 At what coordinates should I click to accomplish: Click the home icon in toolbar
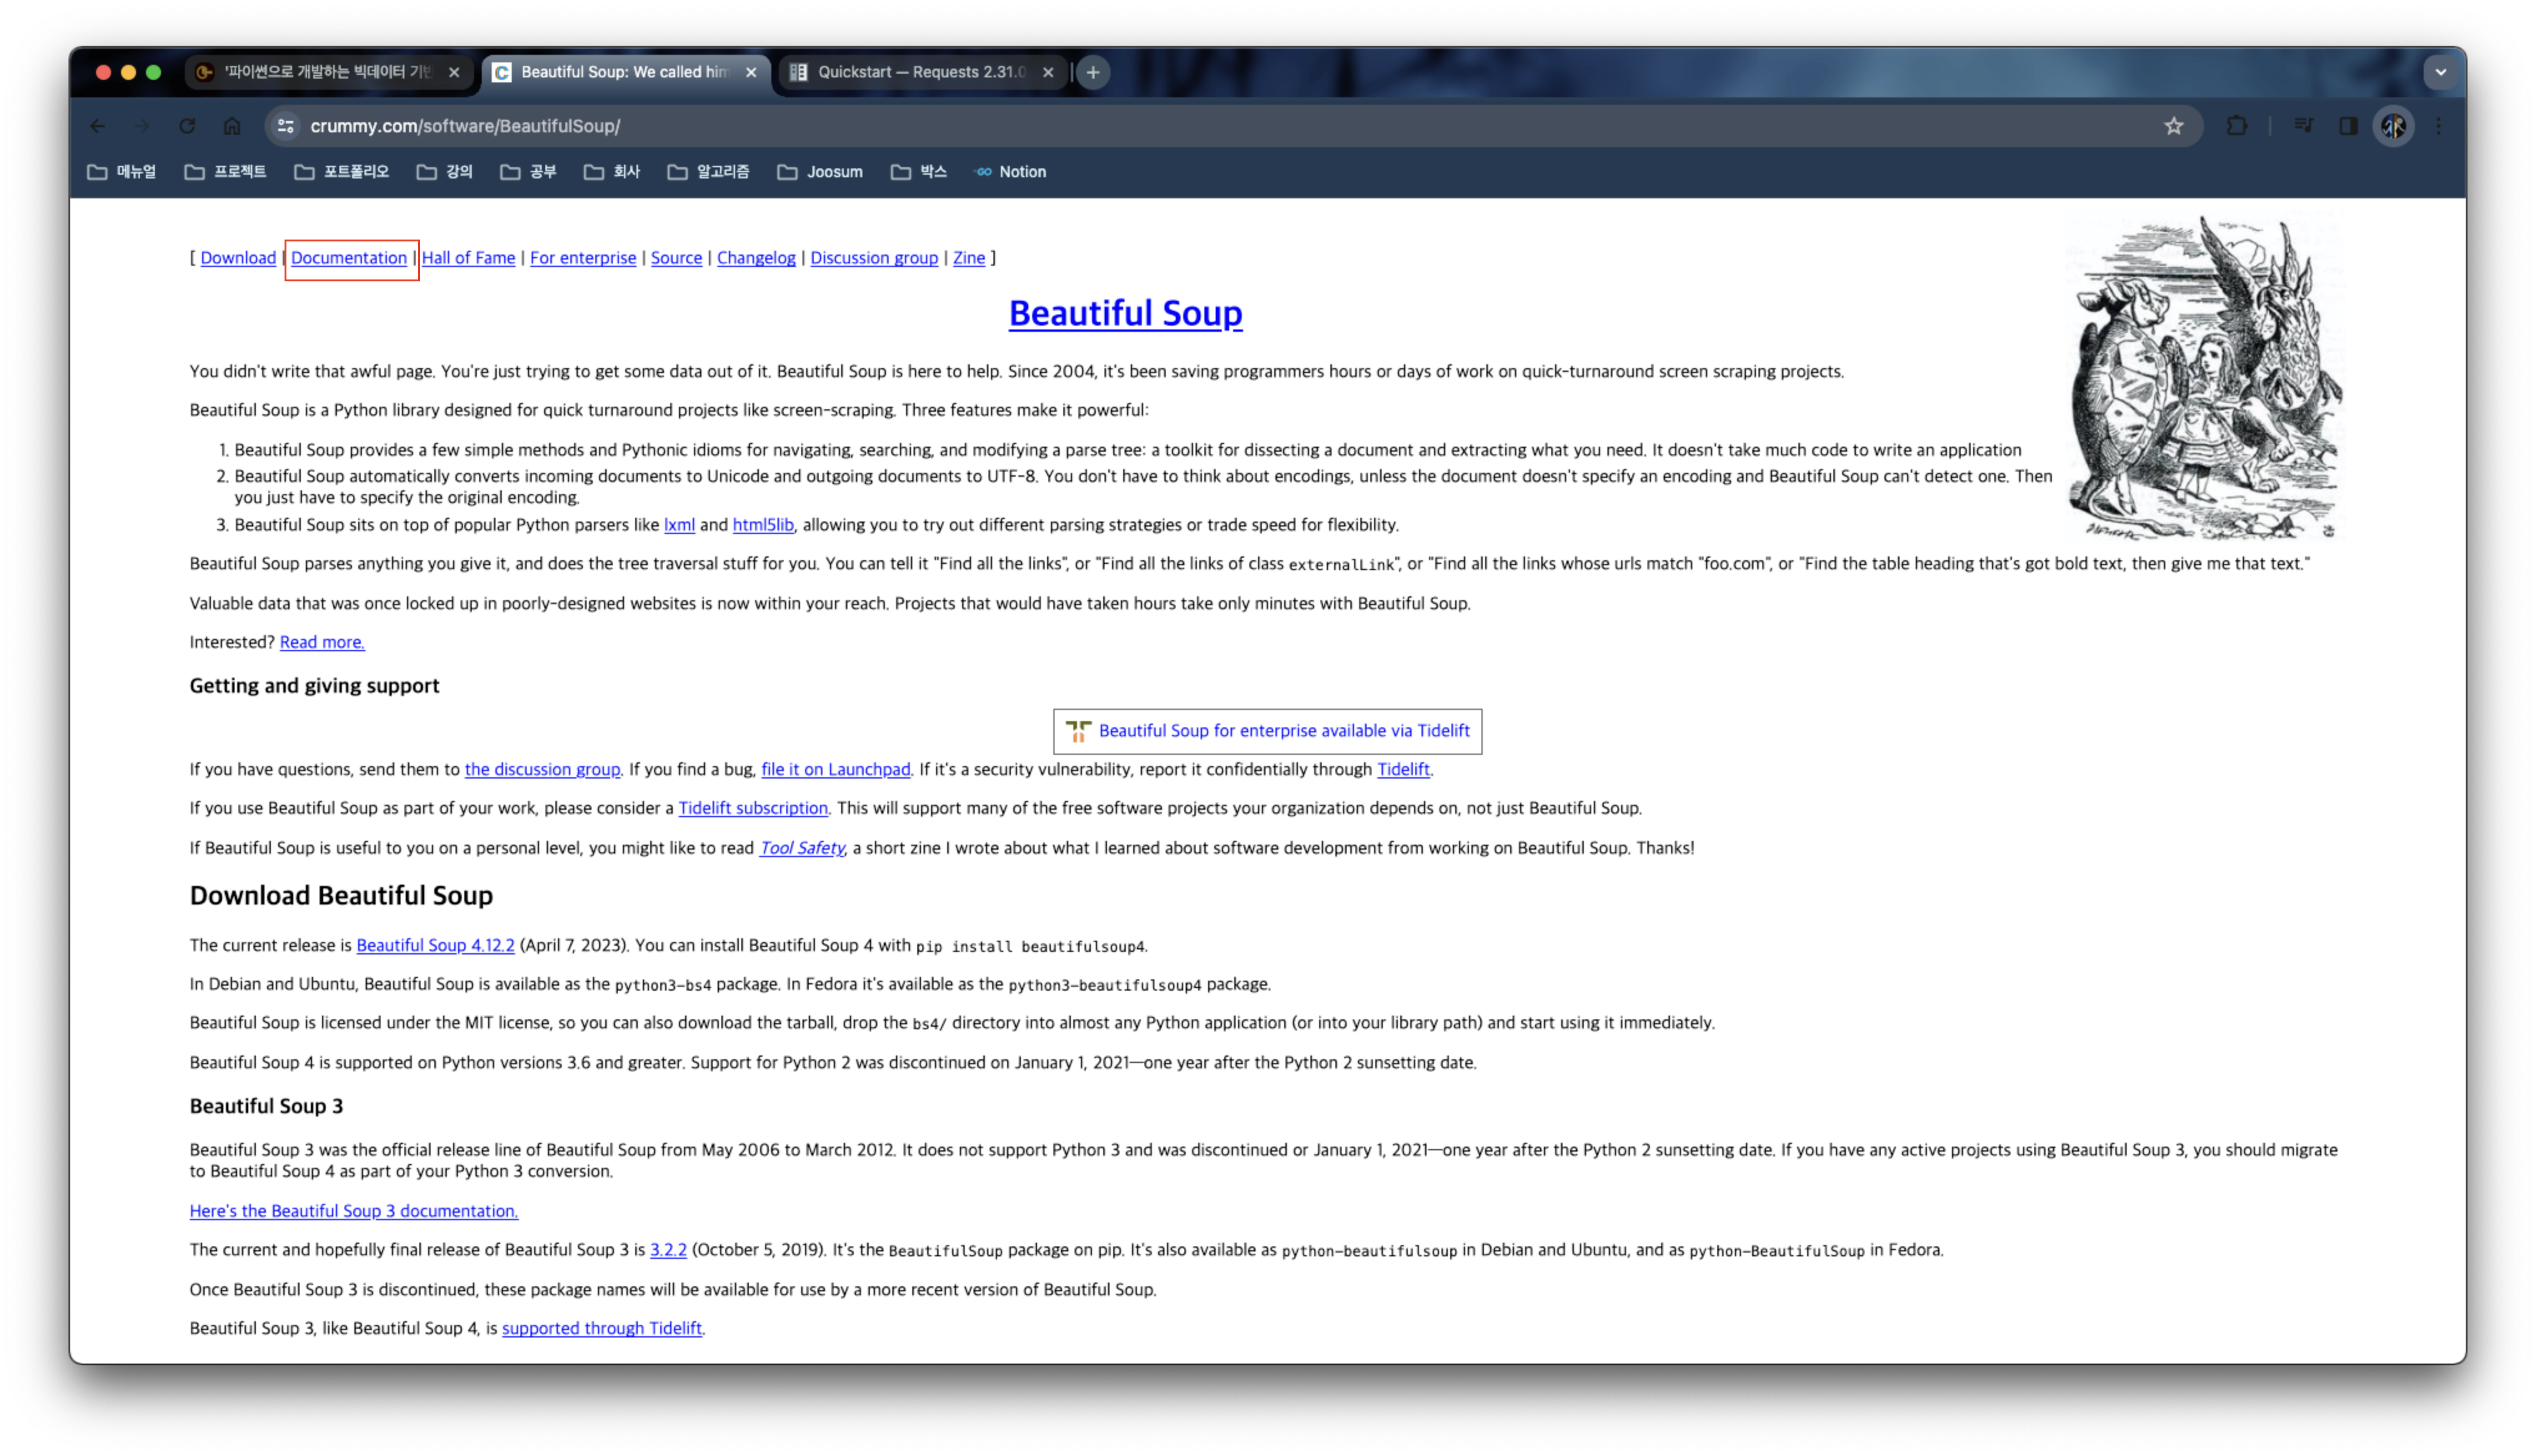coord(232,126)
